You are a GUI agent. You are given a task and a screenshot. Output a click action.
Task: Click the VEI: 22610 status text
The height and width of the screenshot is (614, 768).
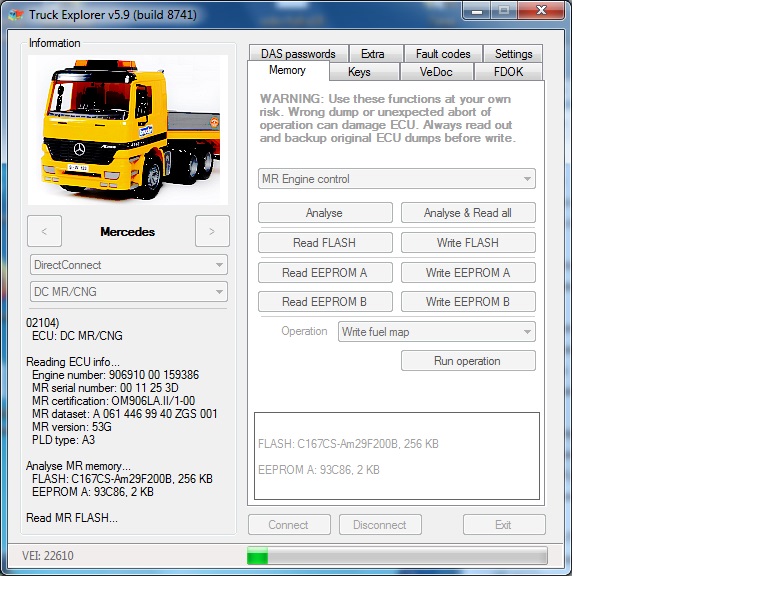[x=48, y=556]
